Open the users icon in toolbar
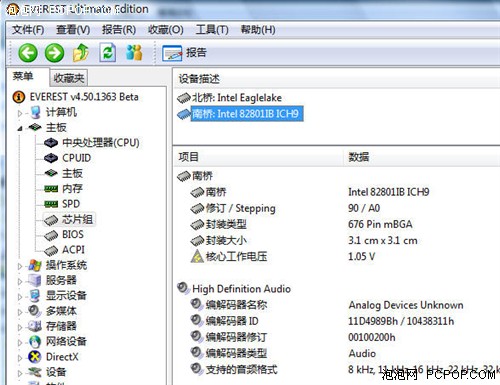Viewport: 500px width, 385px height. click(134, 53)
